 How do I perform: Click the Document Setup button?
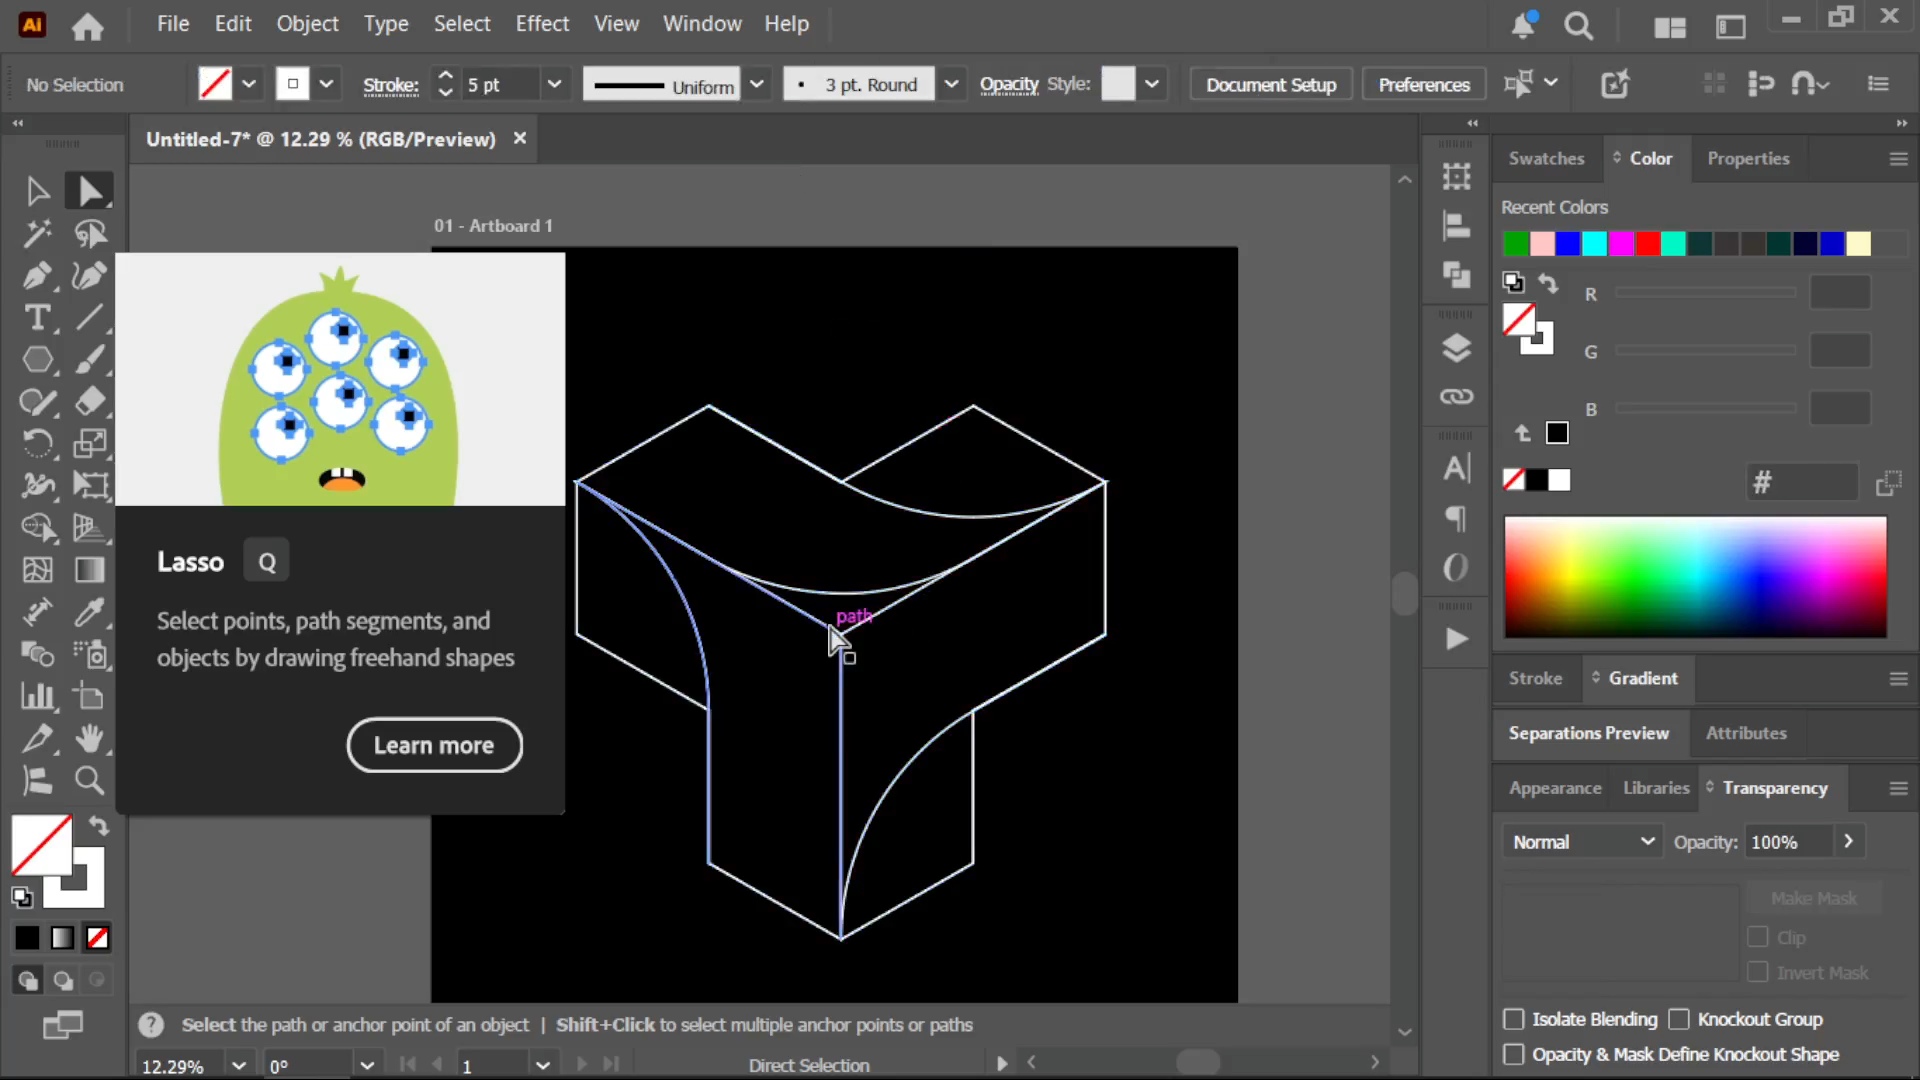[x=1271, y=85]
